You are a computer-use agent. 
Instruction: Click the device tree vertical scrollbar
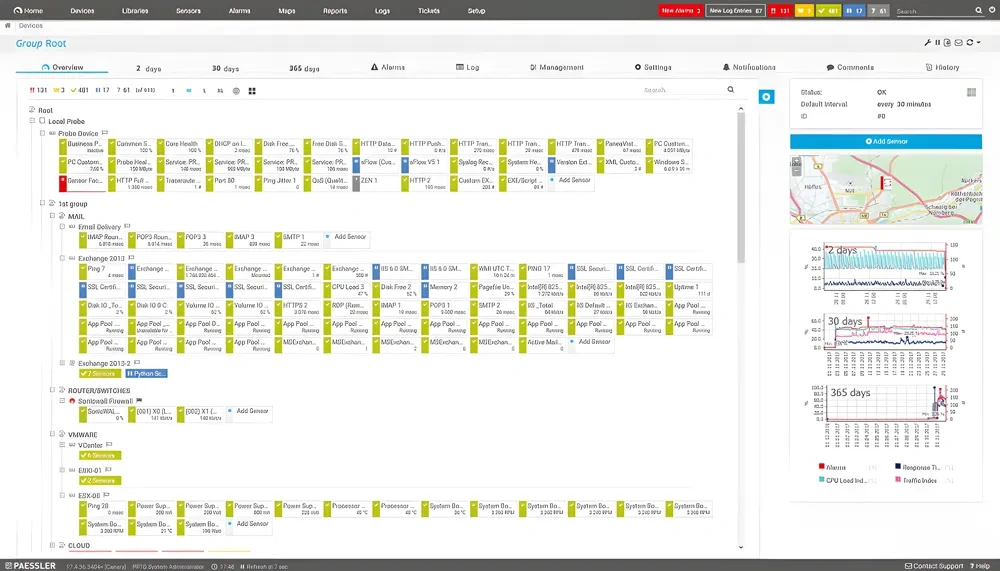(x=740, y=188)
